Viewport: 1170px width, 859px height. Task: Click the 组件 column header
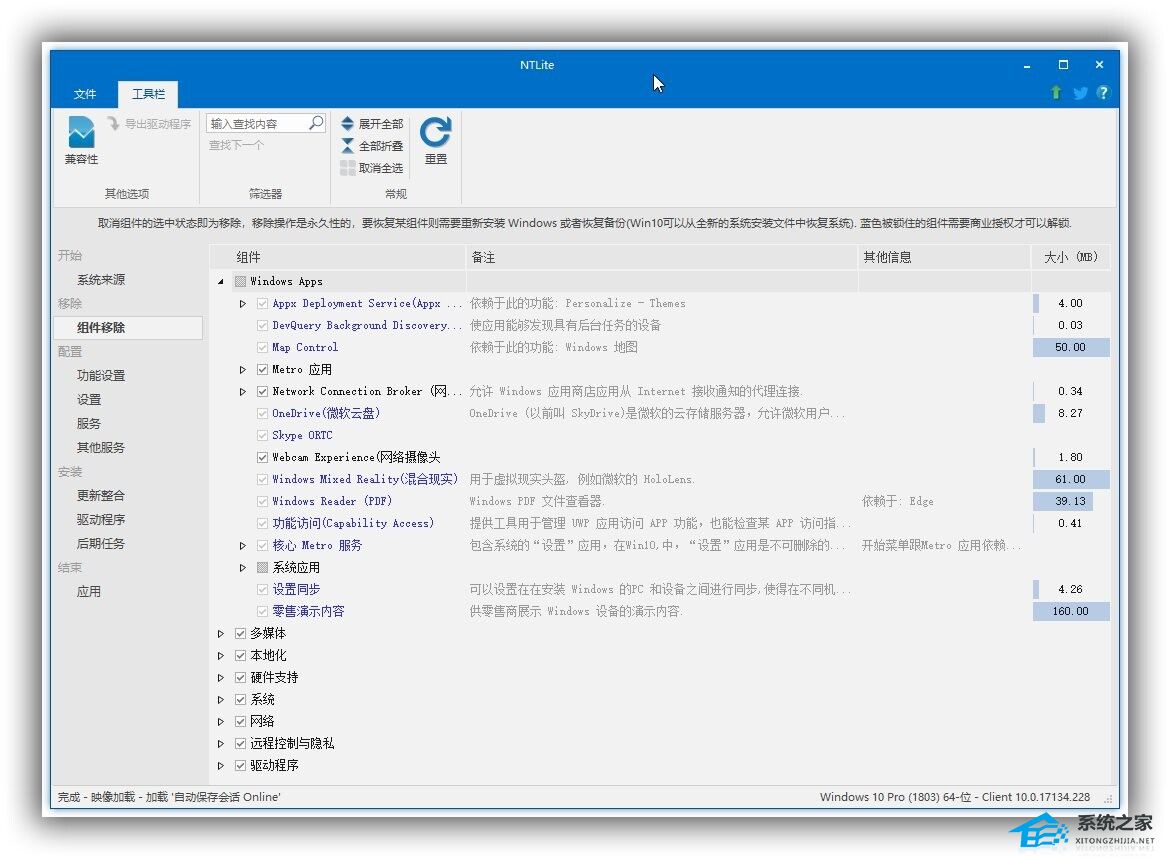click(x=338, y=257)
